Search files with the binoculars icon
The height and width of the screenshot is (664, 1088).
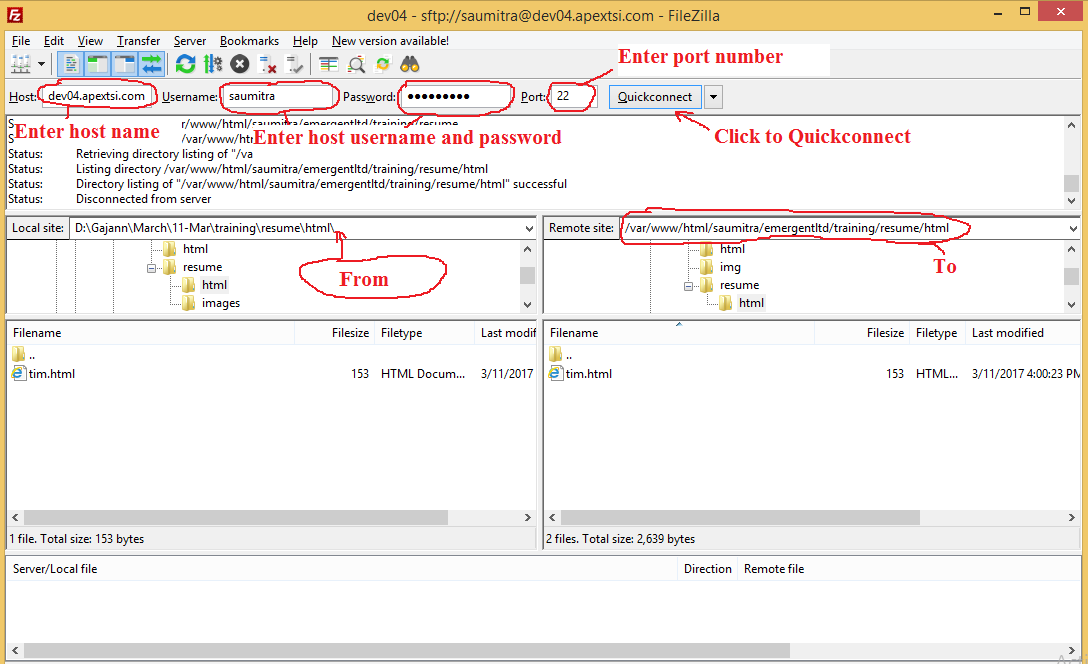(x=410, y=65)
